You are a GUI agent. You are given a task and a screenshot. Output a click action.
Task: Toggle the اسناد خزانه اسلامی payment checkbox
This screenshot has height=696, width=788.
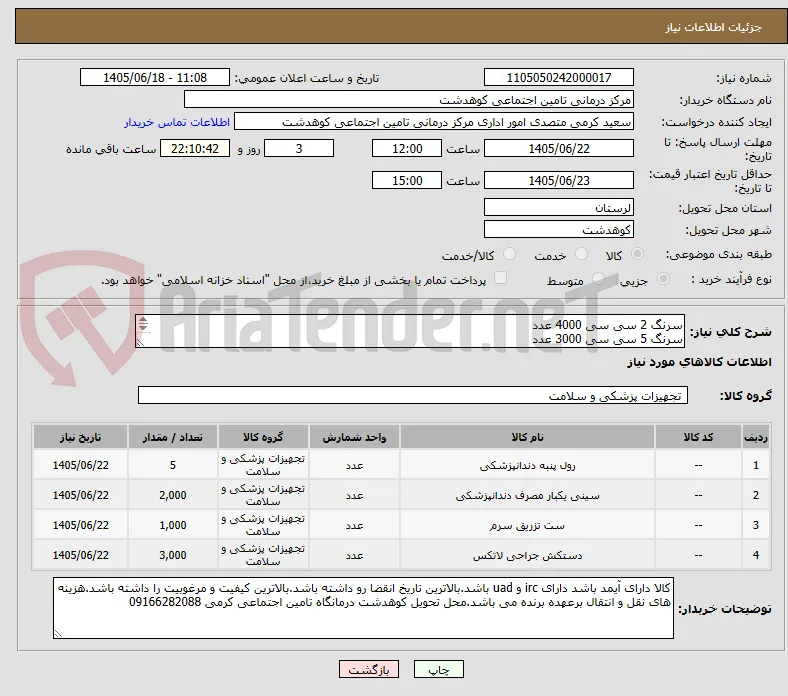501,278
